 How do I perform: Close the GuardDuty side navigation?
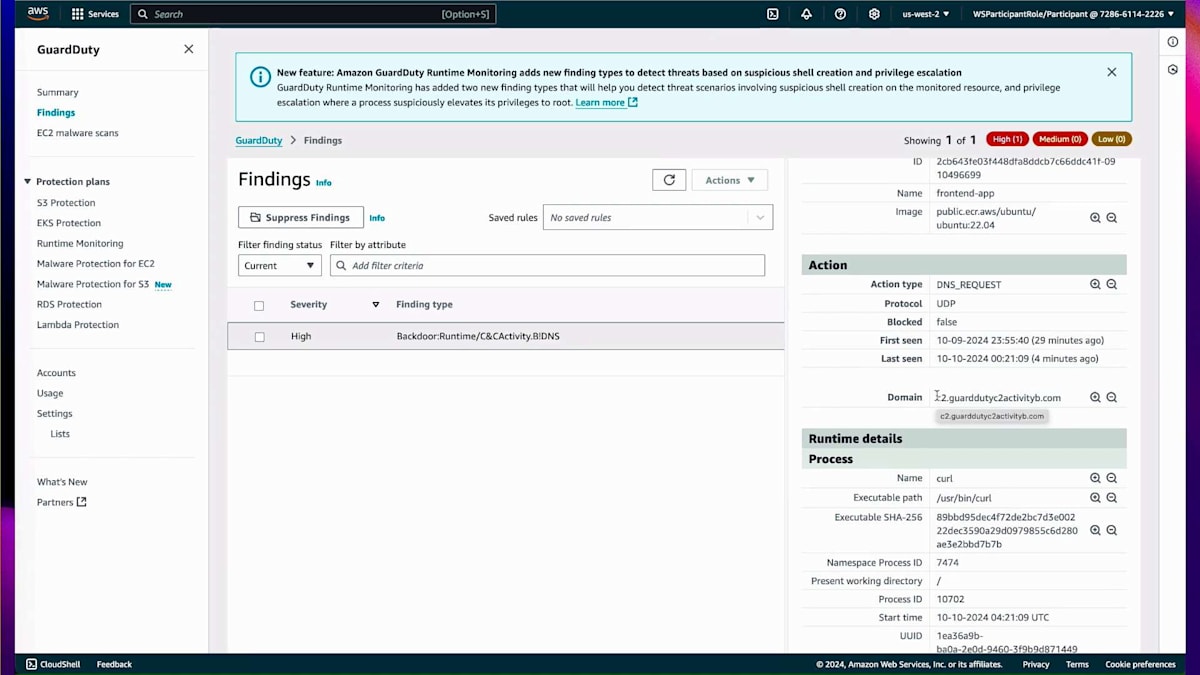189,49
